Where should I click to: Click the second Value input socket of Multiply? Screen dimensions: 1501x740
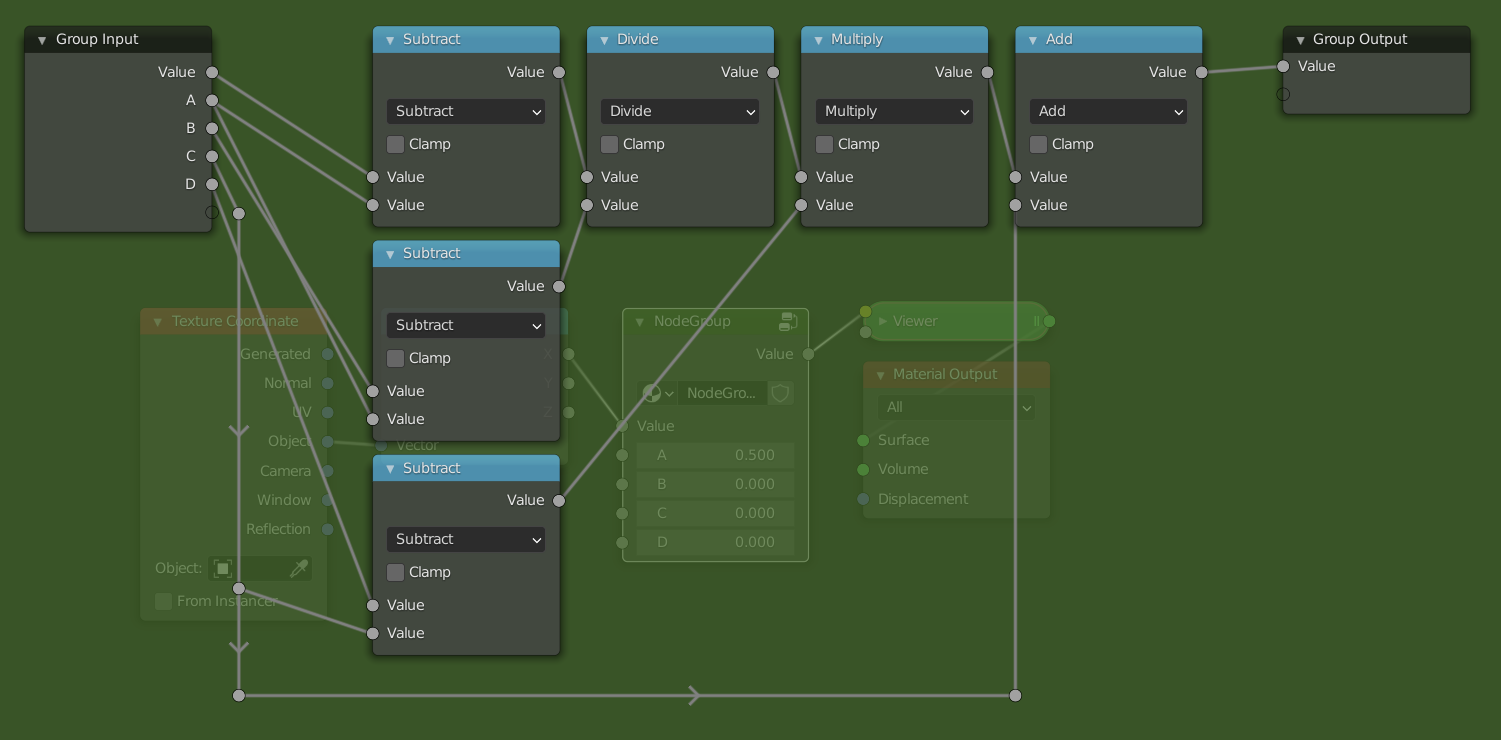tap(801, 205)
